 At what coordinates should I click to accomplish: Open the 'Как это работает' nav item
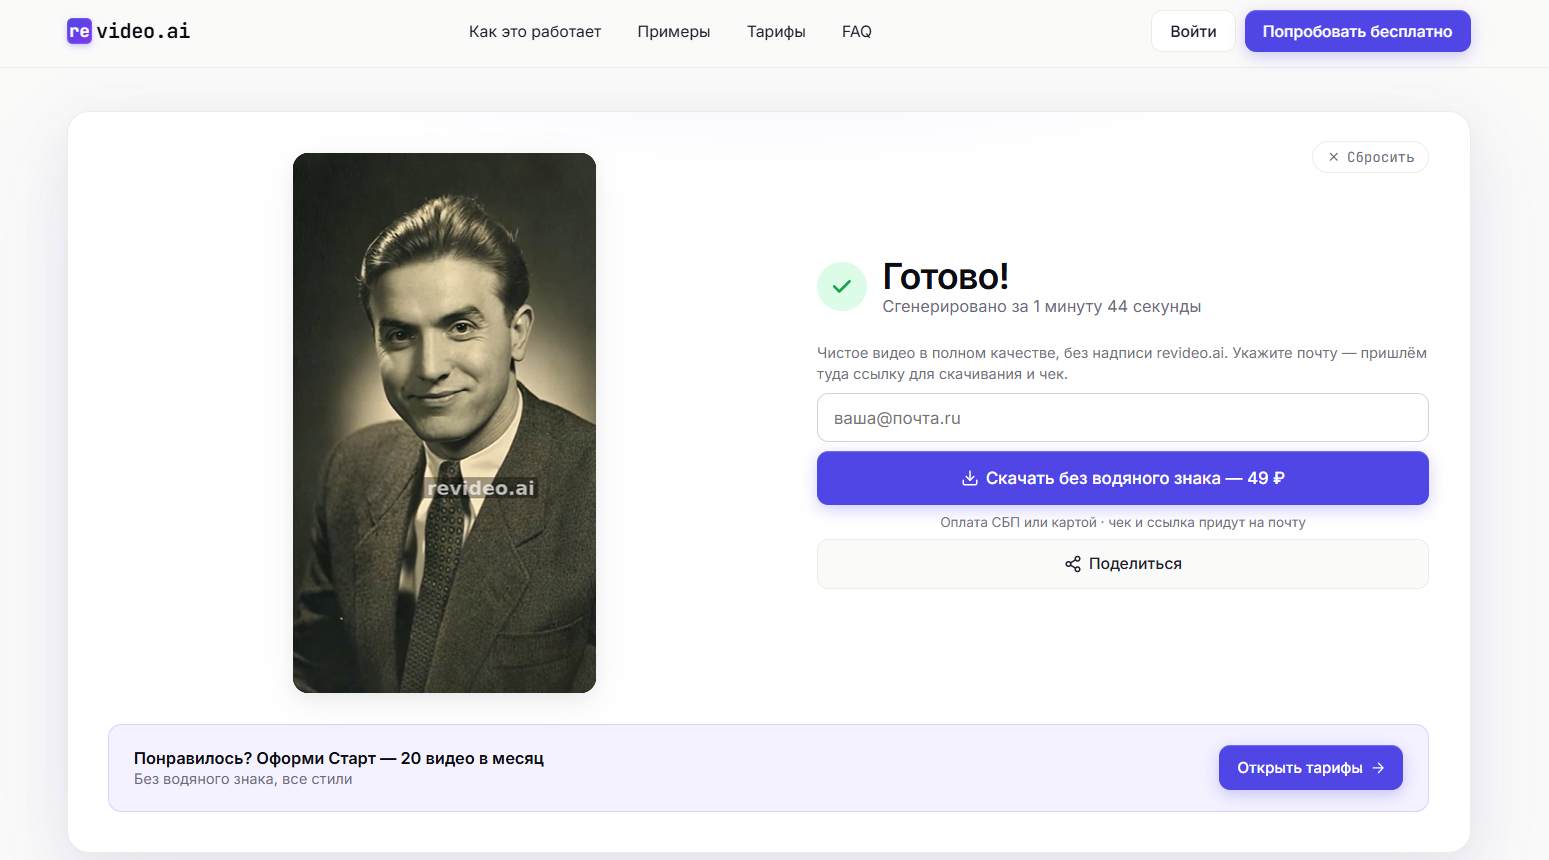535,32
